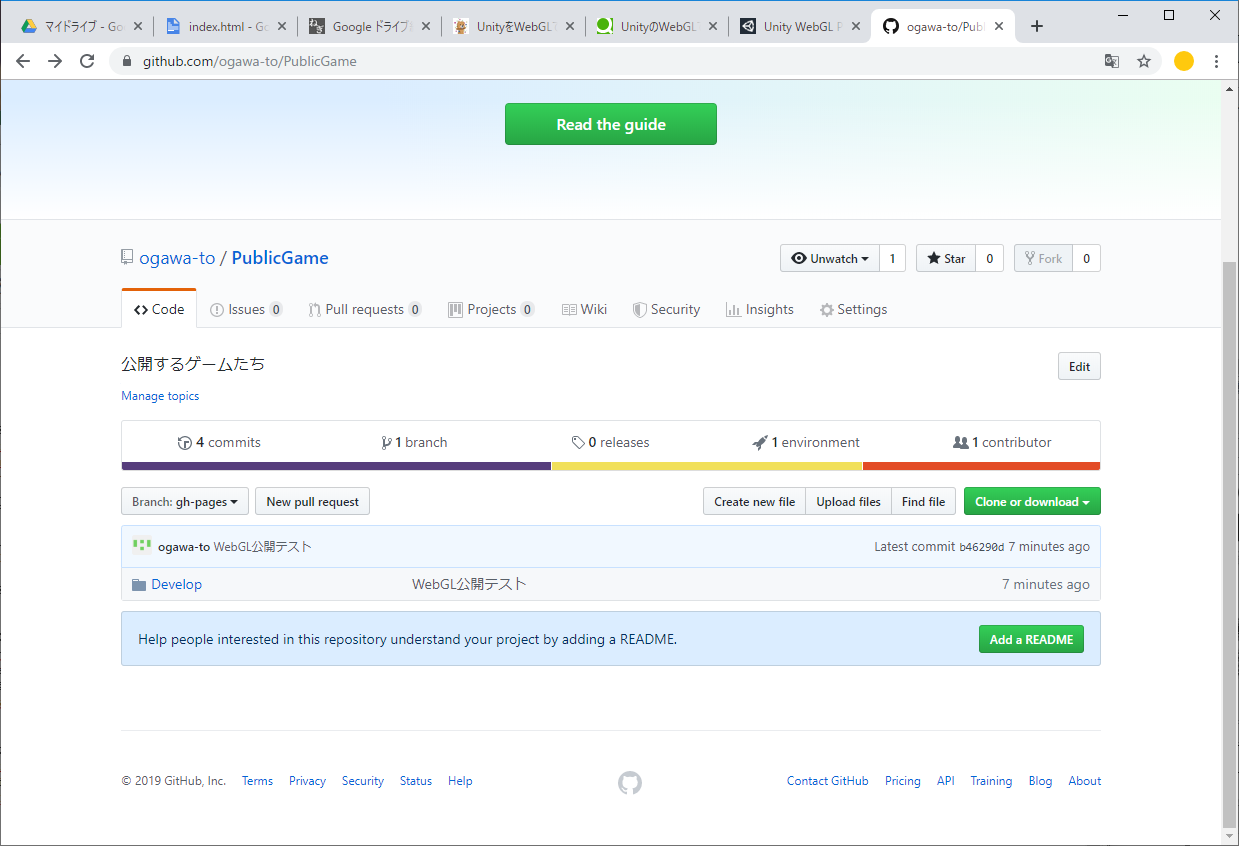View 1 contributor link
The width and height of the screenshot is (1239, 846).
(1002, 442)
